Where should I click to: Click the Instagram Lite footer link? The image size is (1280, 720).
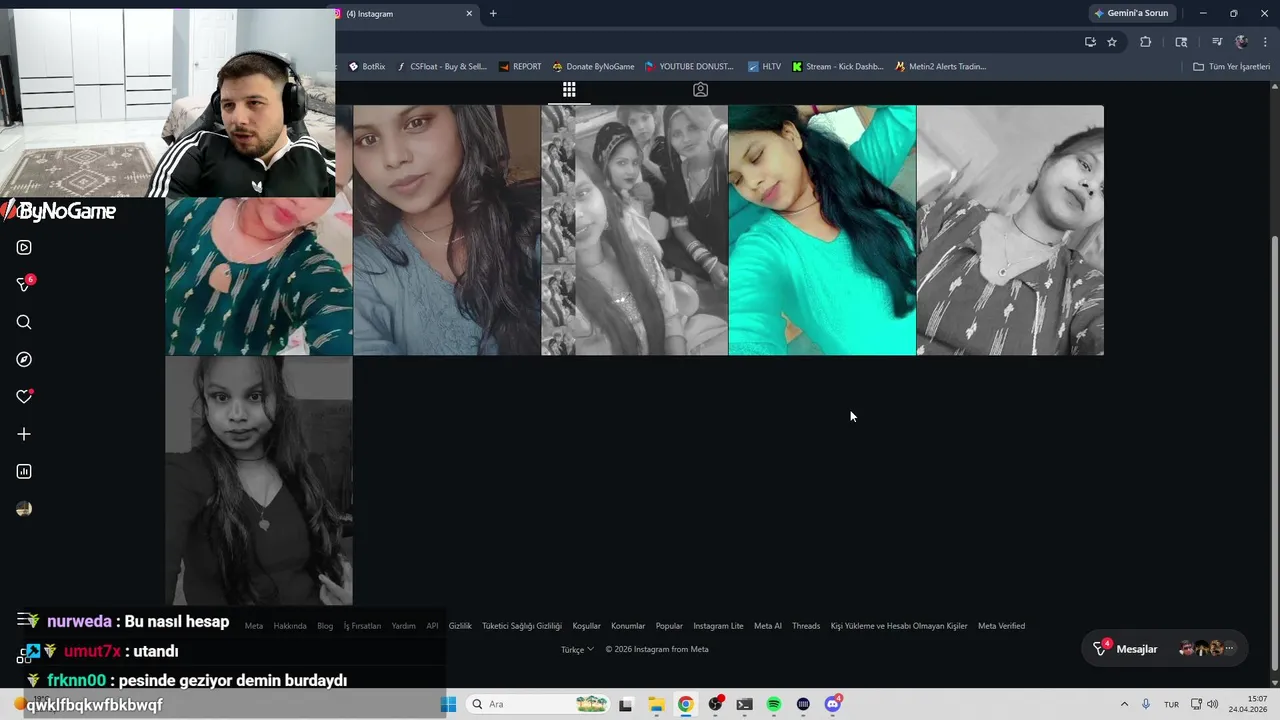pyautogui.click(x=718, y=626)
